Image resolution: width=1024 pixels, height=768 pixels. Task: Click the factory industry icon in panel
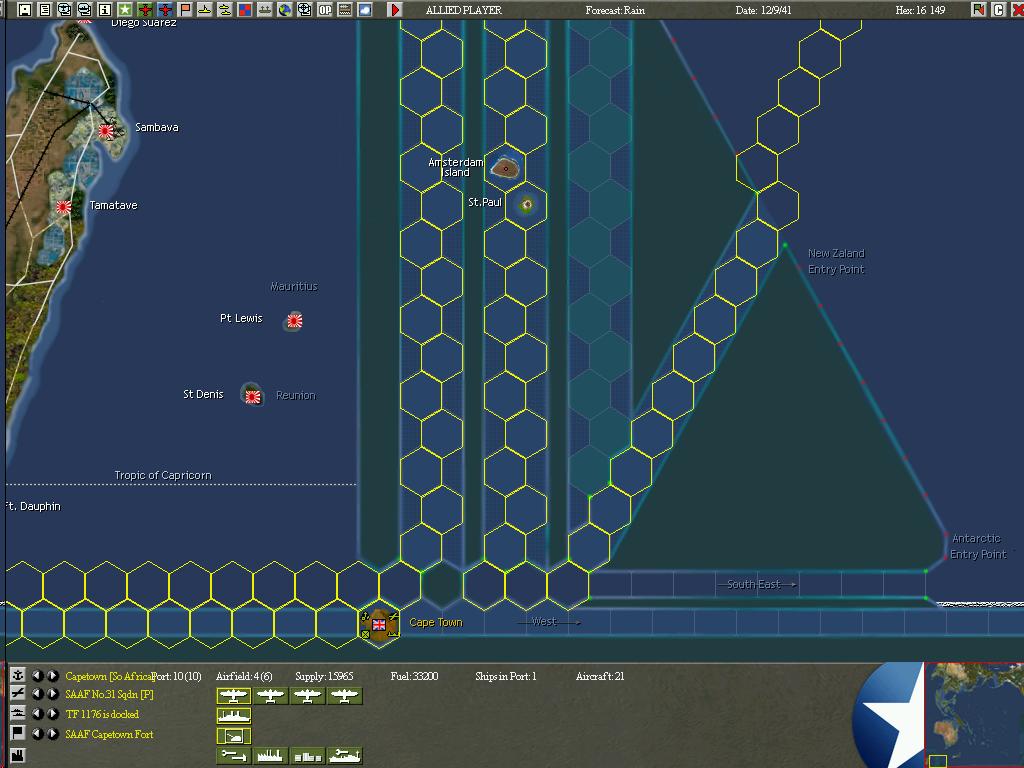[x=18, y=755]
